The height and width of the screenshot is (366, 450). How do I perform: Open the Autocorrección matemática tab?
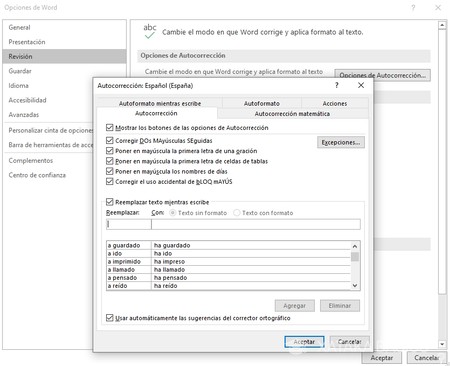click(x=292, y=114)
